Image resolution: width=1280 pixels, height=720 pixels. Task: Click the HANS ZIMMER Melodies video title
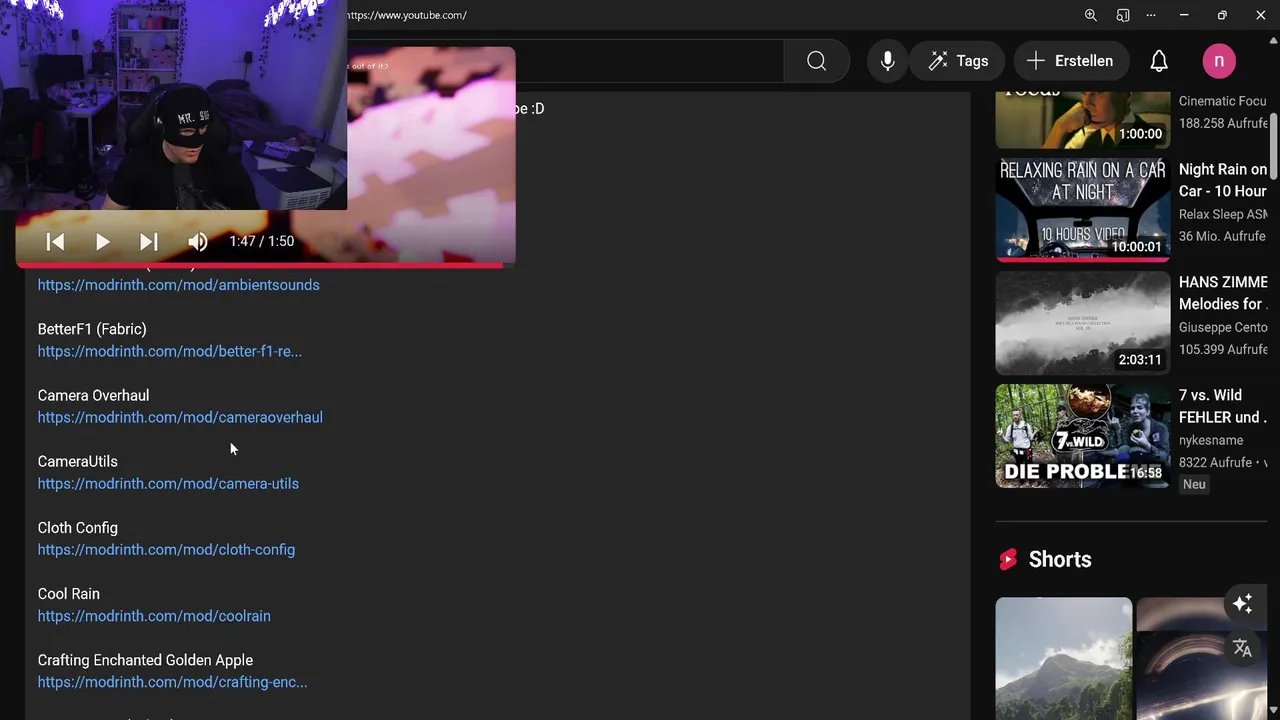point(1223,293)
